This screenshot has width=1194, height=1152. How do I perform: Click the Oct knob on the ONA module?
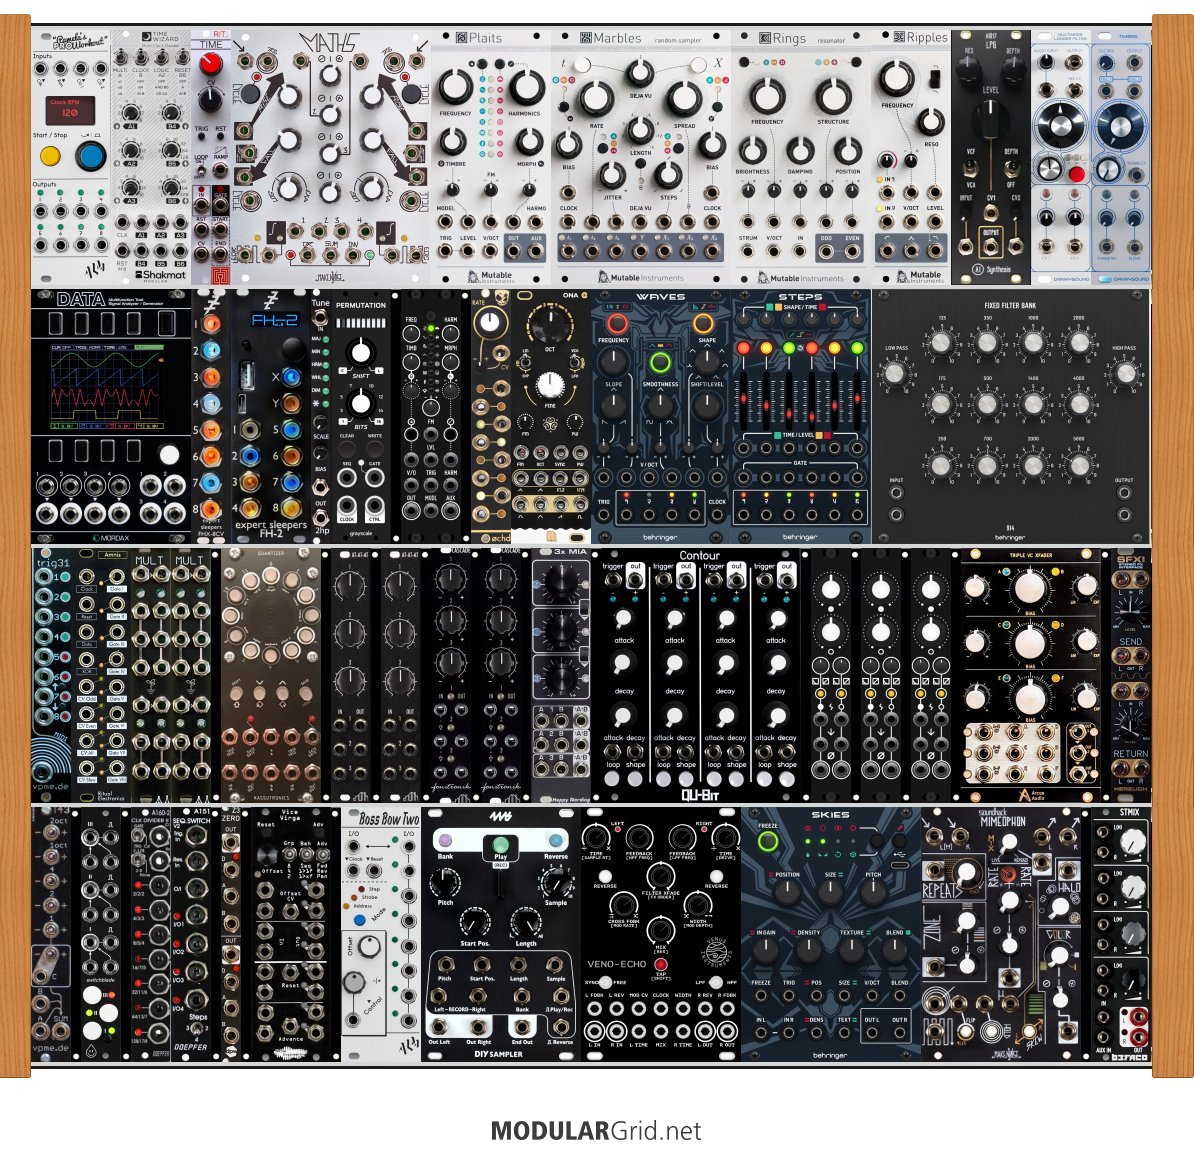pos(549,325)
